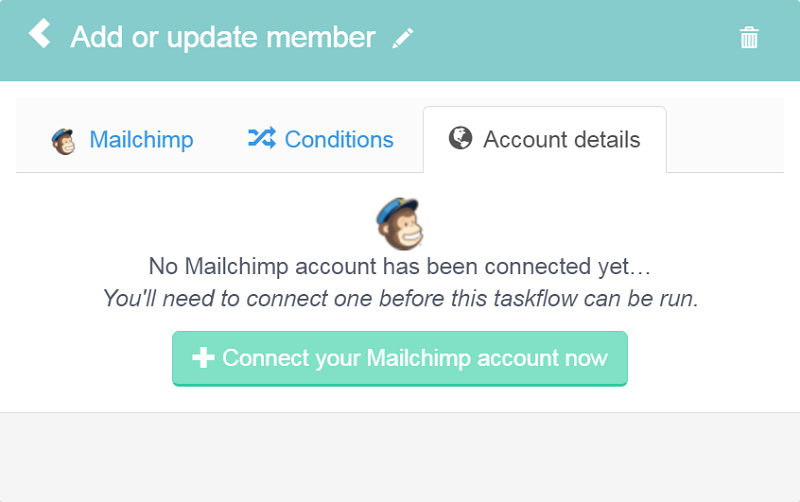Click the shuffle arrows icon beside Conditions
The image size is (800, 502).
(x=262, y=138)
